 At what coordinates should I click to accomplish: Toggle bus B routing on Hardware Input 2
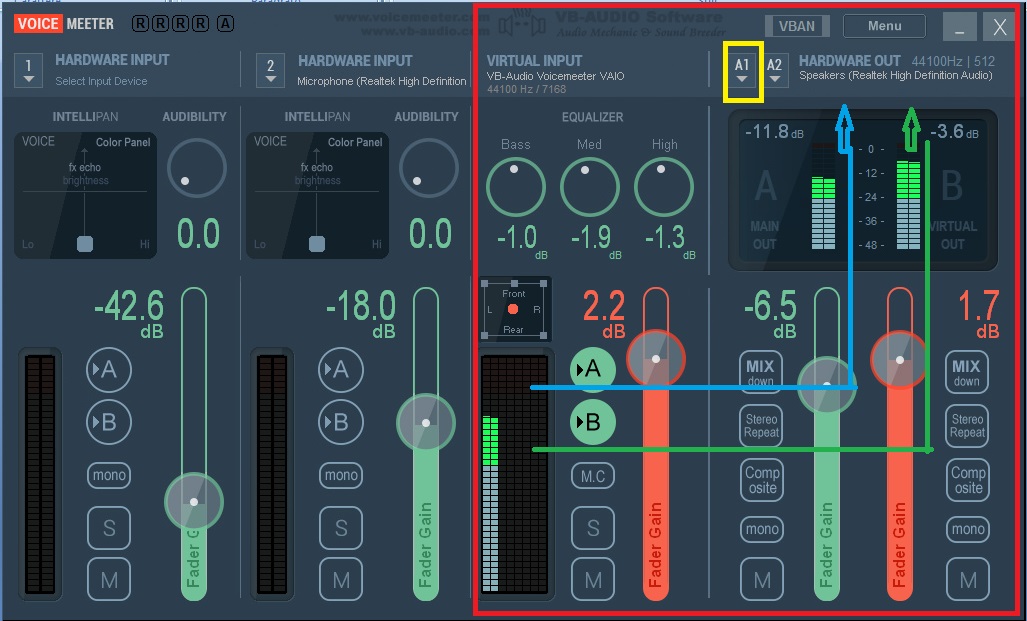(x=341, y=422)
